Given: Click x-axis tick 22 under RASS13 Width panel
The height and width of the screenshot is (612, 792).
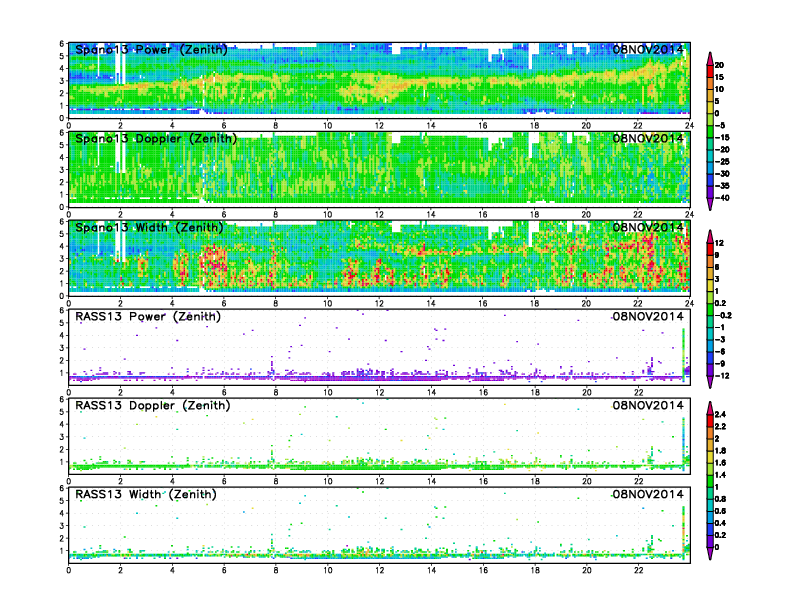Looking at the screenshot, I should (x=638, y=571).
